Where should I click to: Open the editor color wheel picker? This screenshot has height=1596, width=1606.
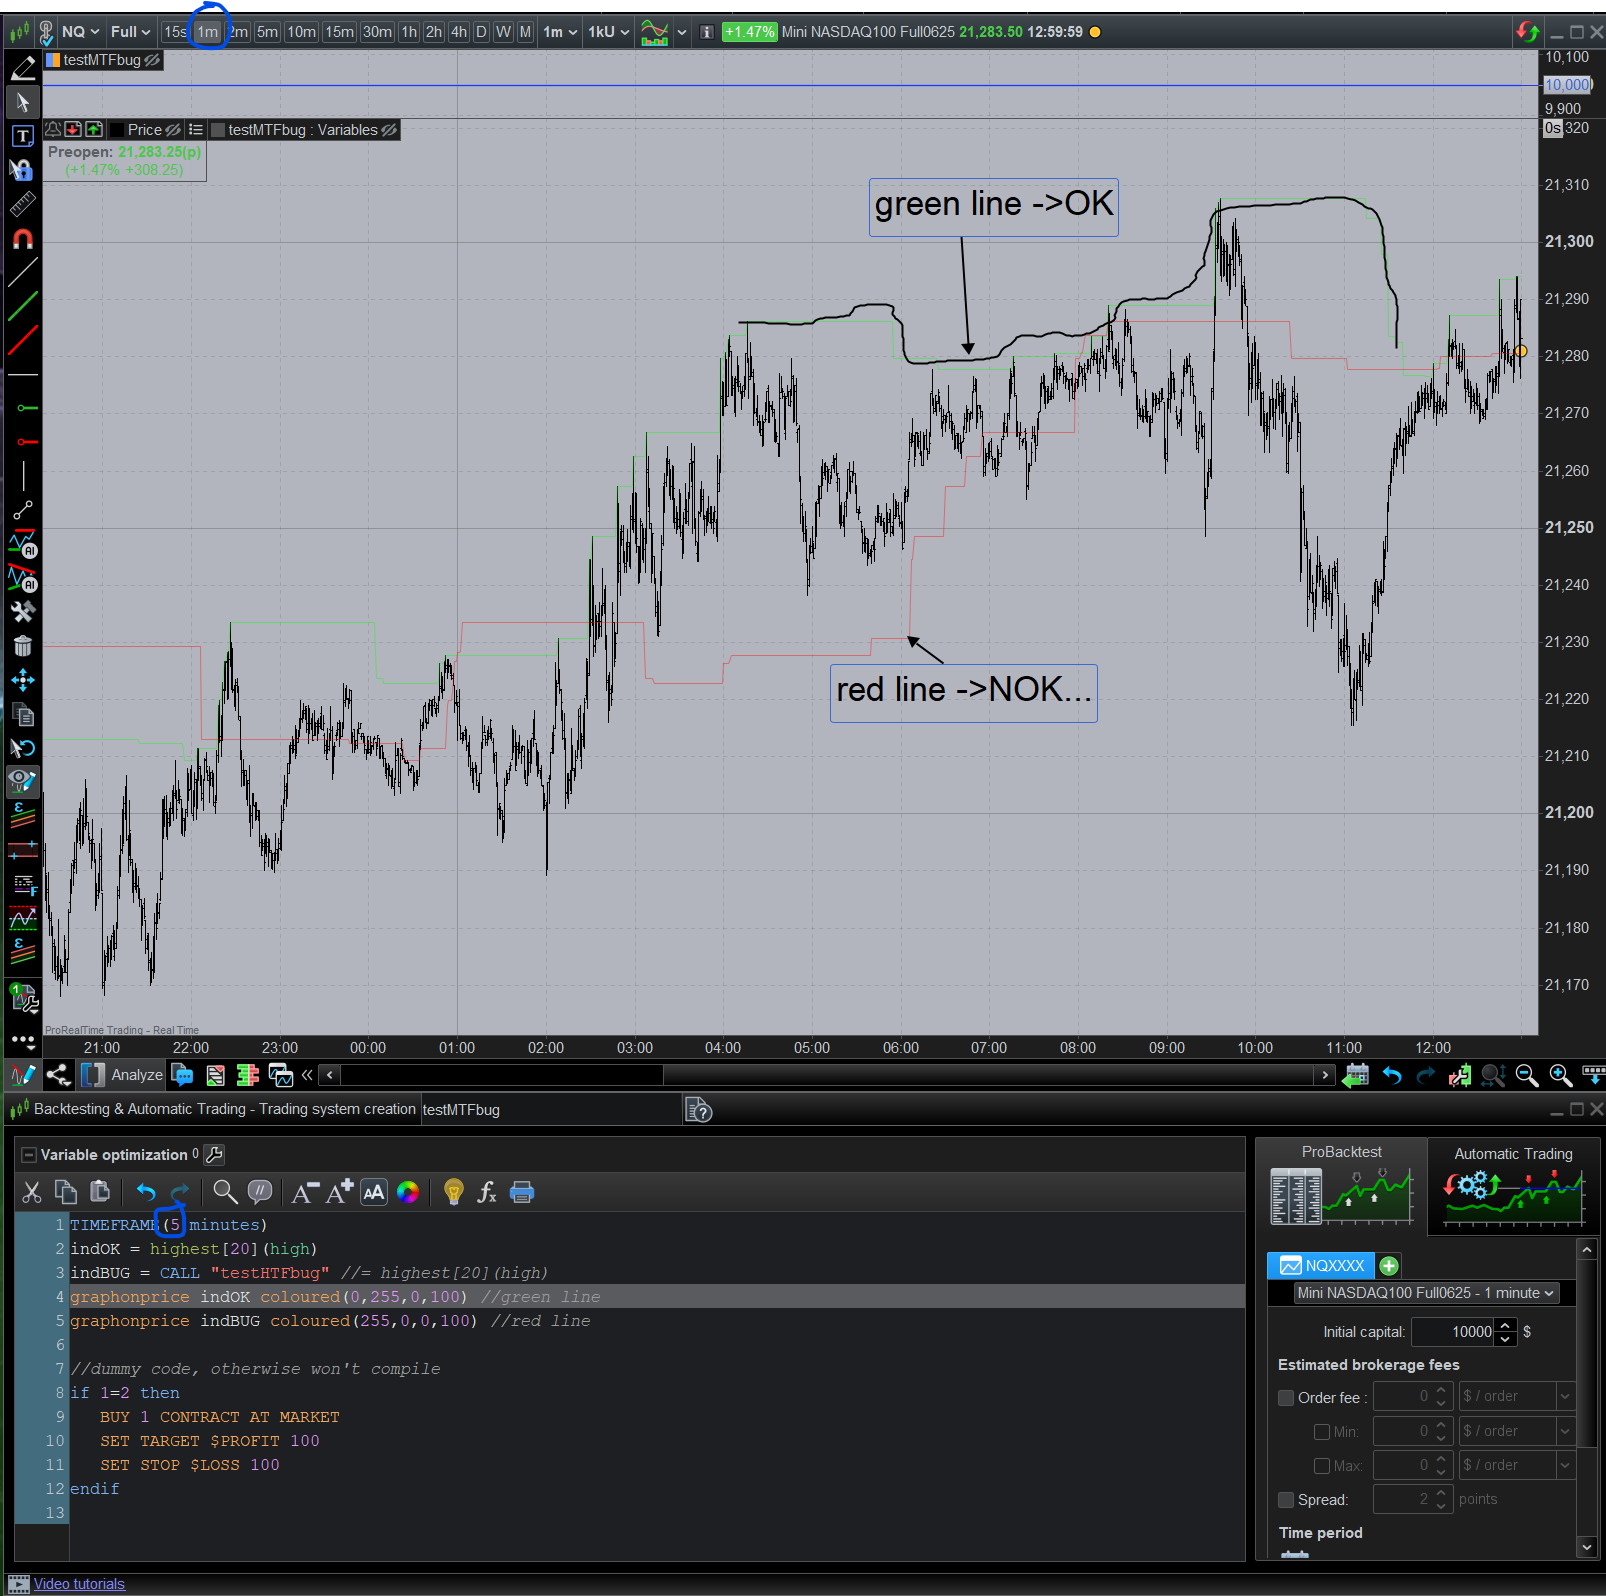(x=408, y=1192)
